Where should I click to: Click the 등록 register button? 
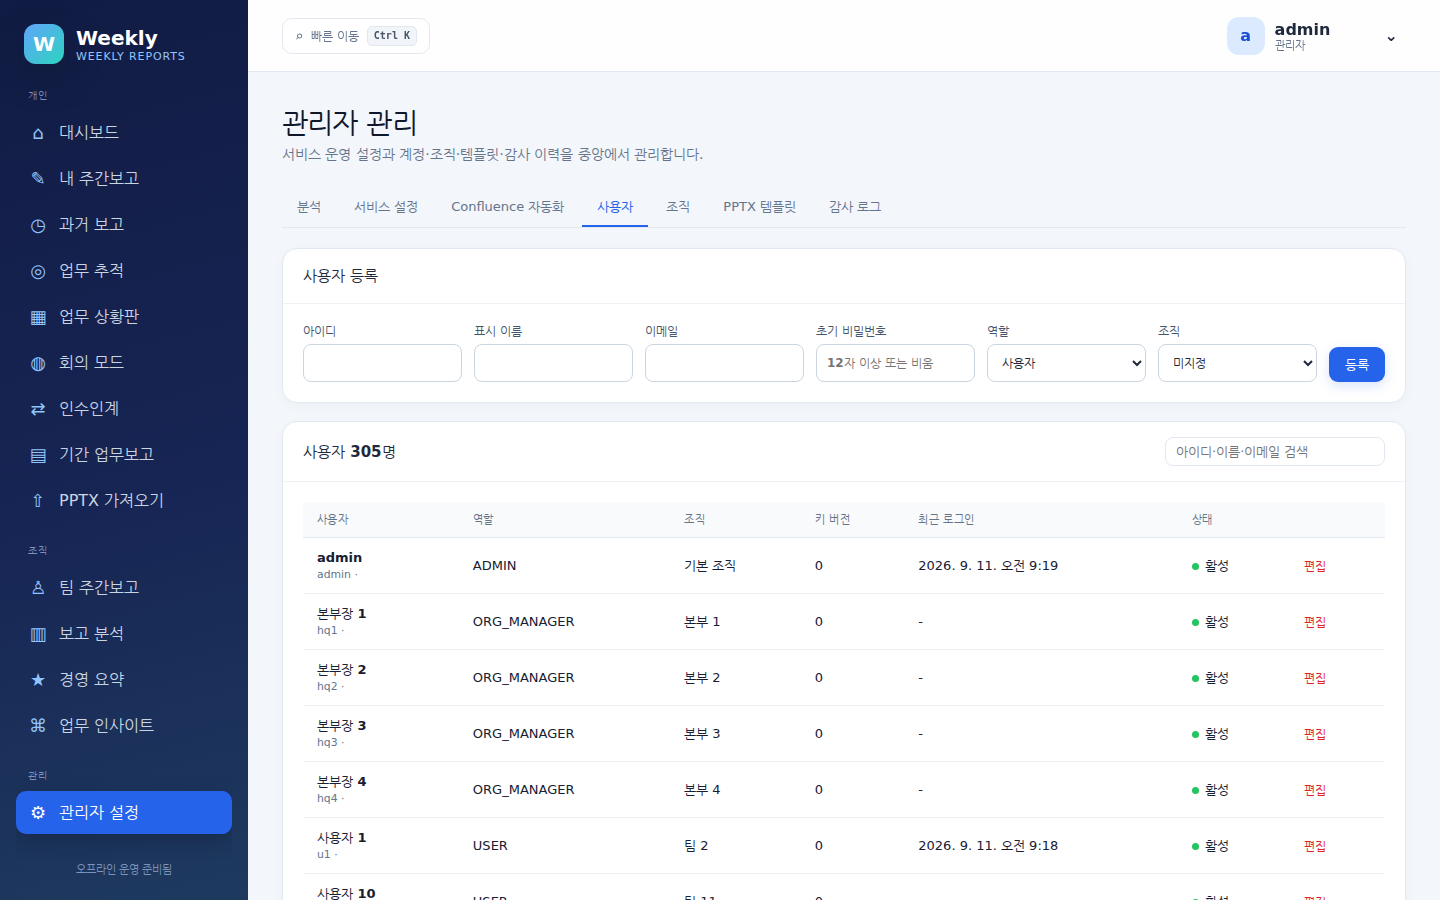click(x=1357, y=365)
